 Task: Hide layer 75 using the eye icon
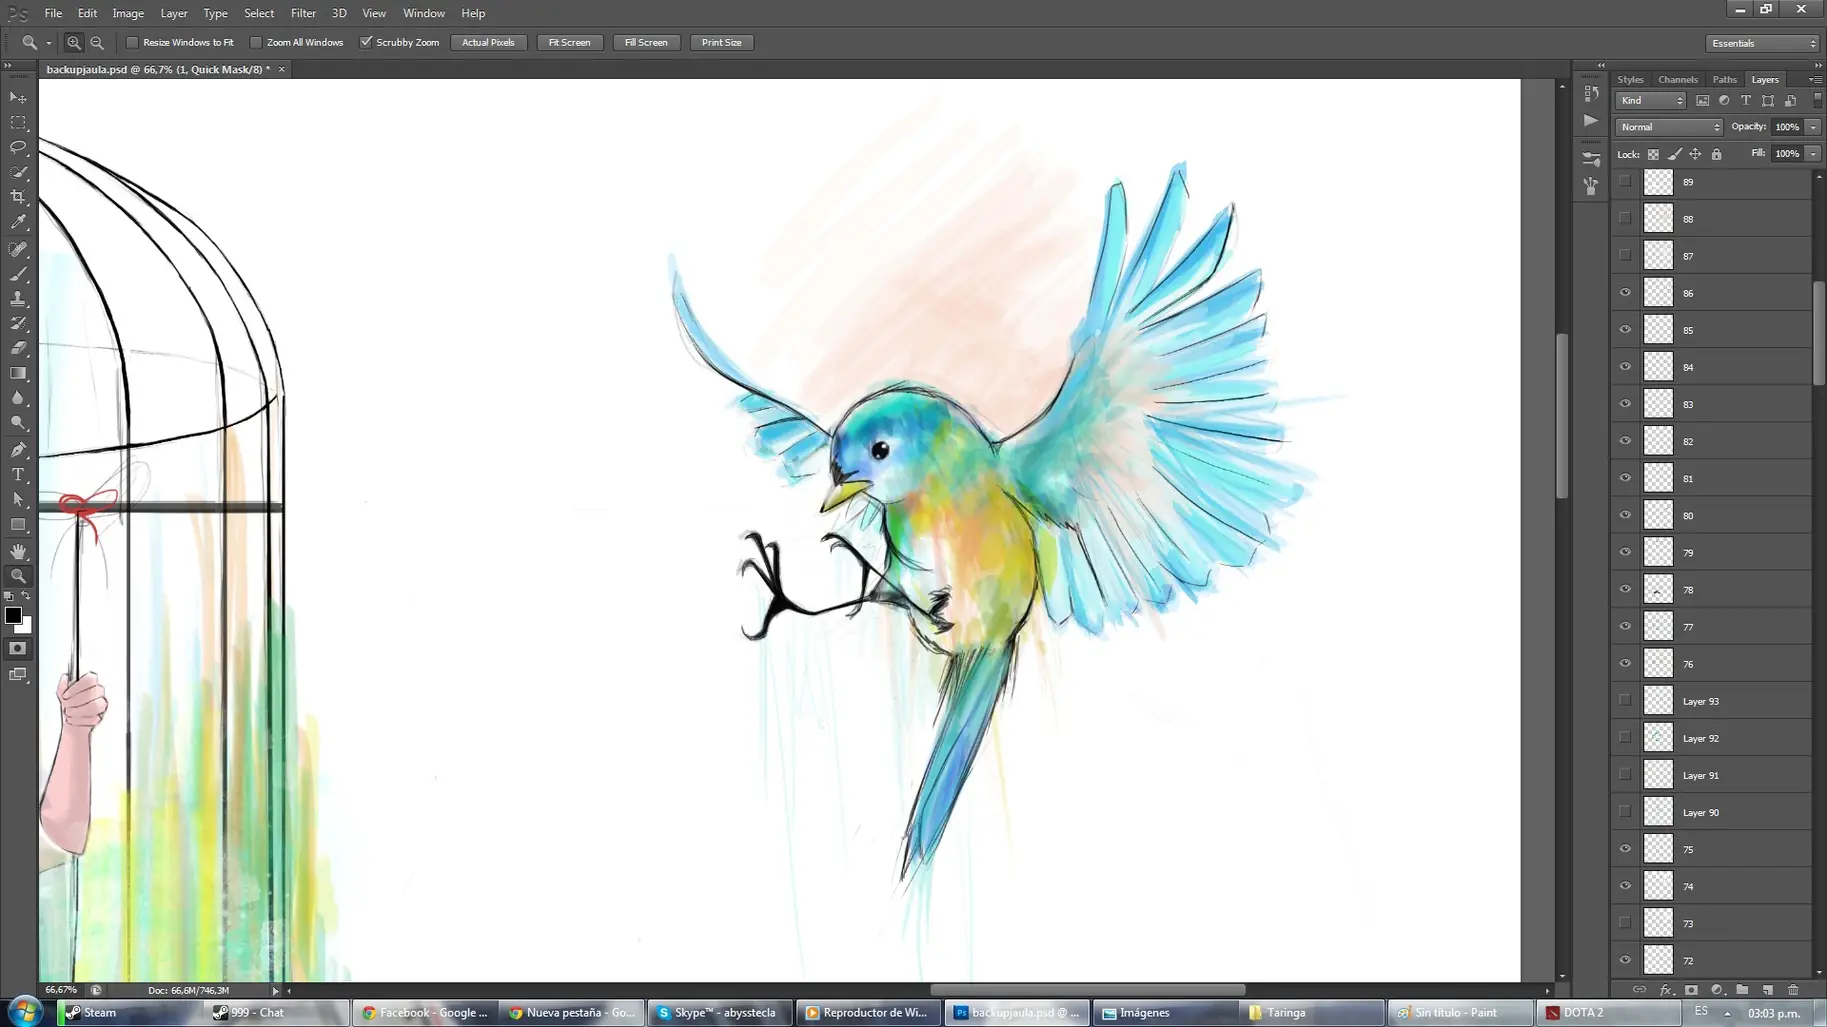[x=1625, y=849]
